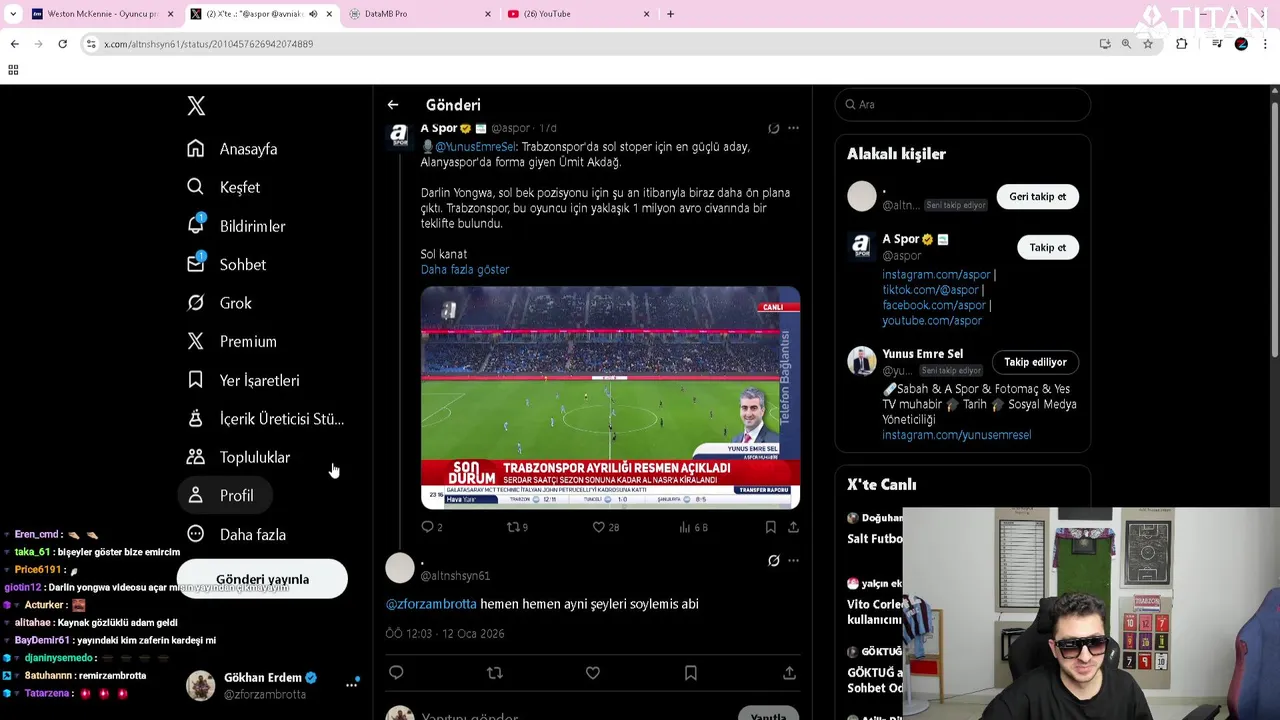
Task: Click Geri takip et button
Action: (1037, 197)
